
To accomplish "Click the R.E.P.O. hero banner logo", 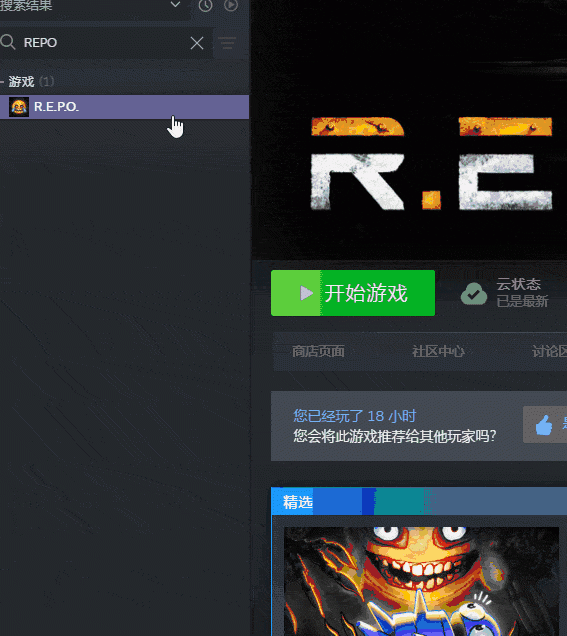I will tap(432, 163).
